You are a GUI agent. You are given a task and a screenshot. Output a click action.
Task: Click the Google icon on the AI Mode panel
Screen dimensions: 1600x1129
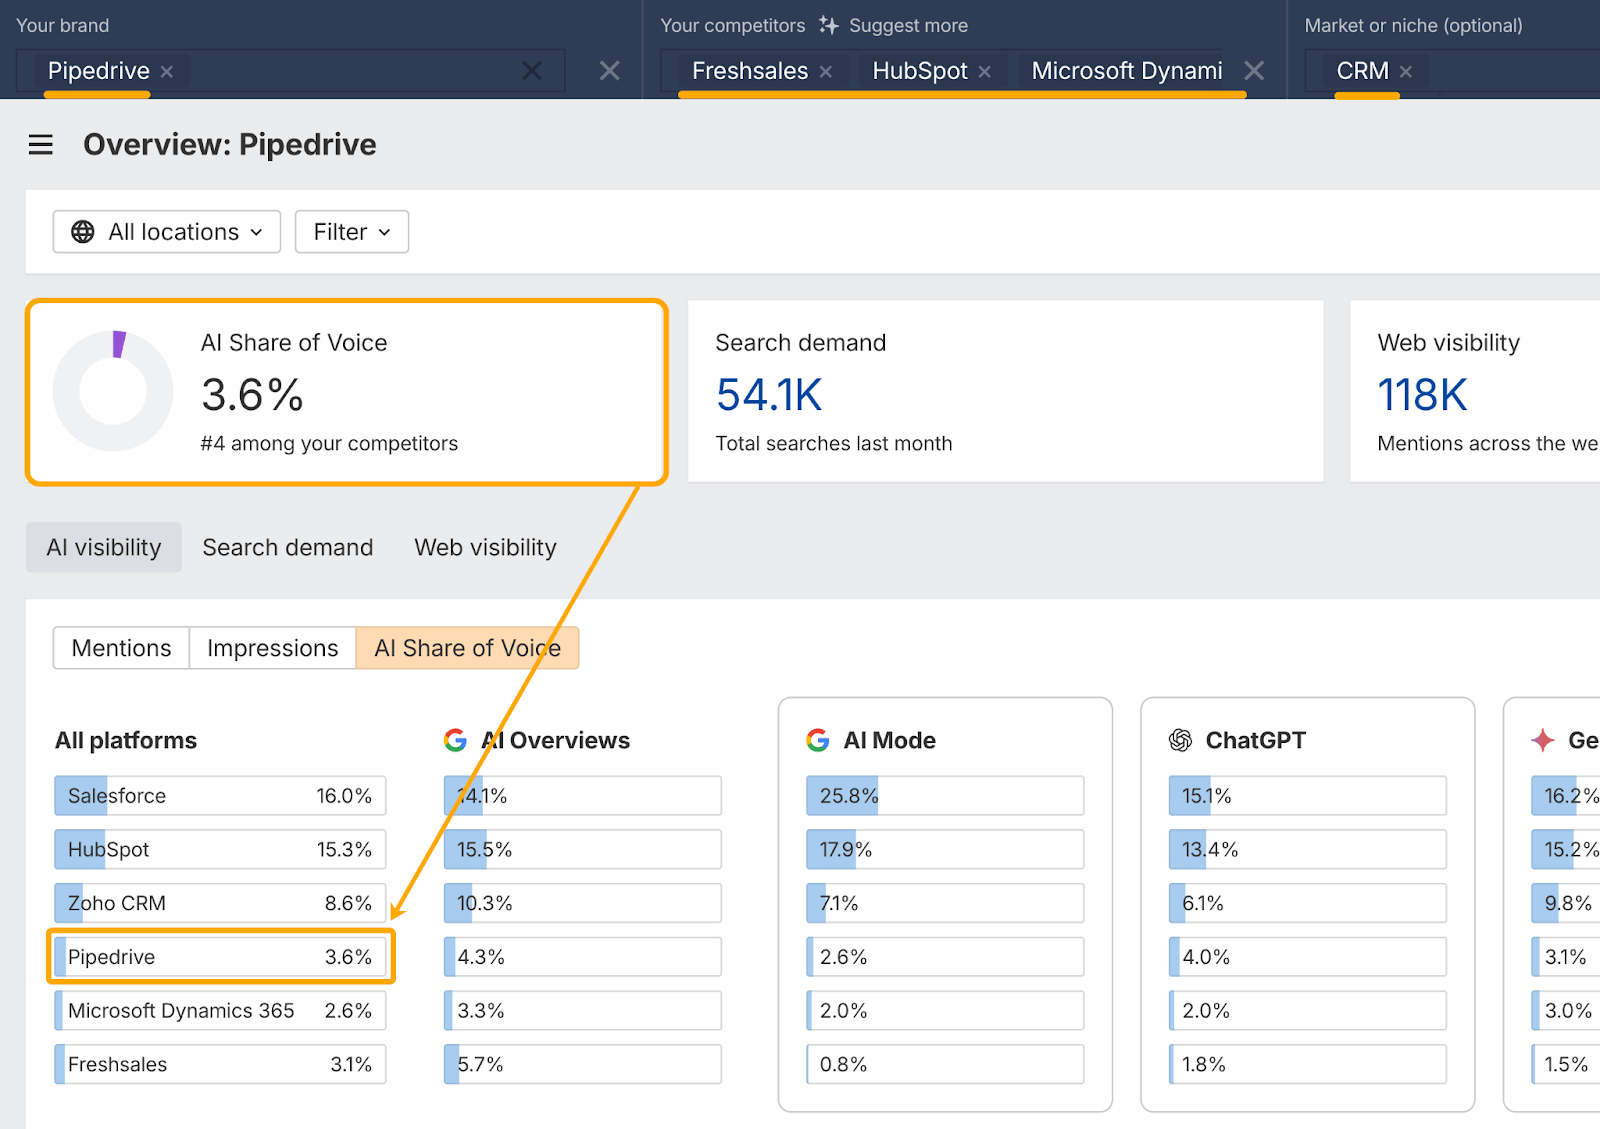pos(818,740)
